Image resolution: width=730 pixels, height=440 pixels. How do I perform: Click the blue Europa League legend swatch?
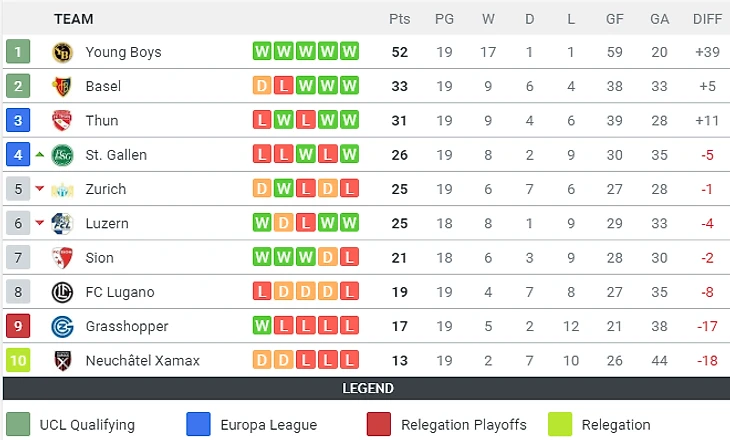(x=199, y=424)
